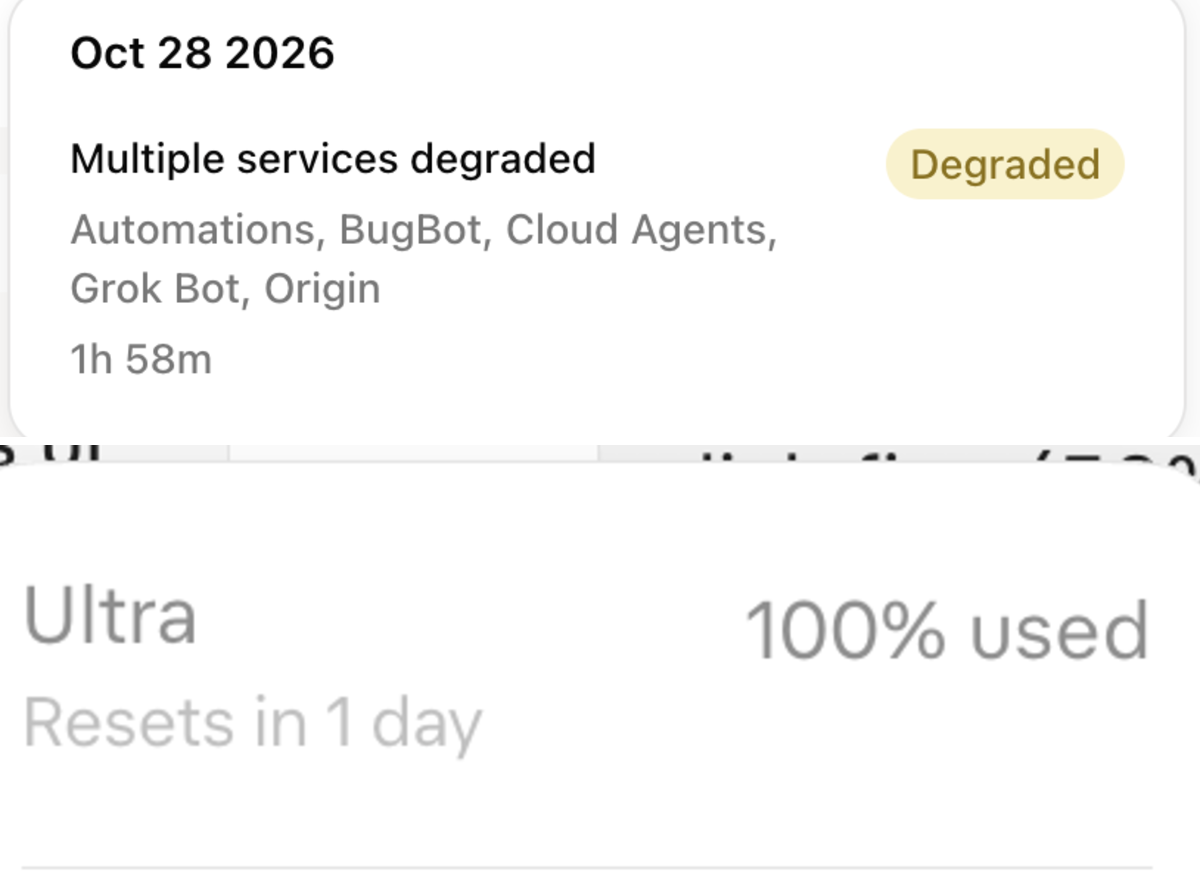Click the 2026 year in the date heading
Viewport: 1200px width, 883px height.
point(280,53)
